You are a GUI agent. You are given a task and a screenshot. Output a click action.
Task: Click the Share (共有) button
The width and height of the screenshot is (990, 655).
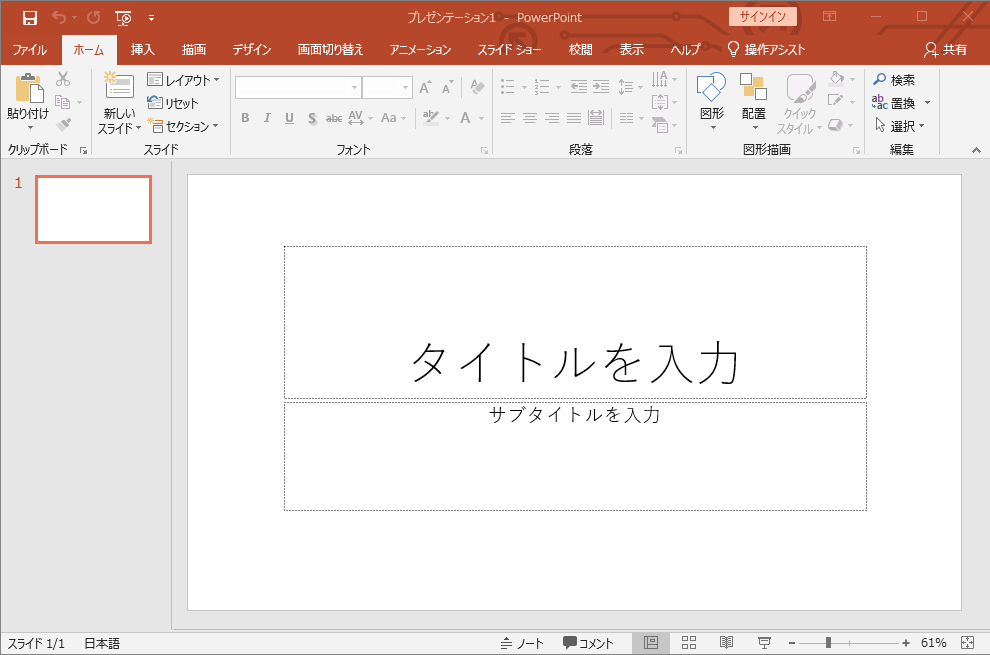point(945,50)
